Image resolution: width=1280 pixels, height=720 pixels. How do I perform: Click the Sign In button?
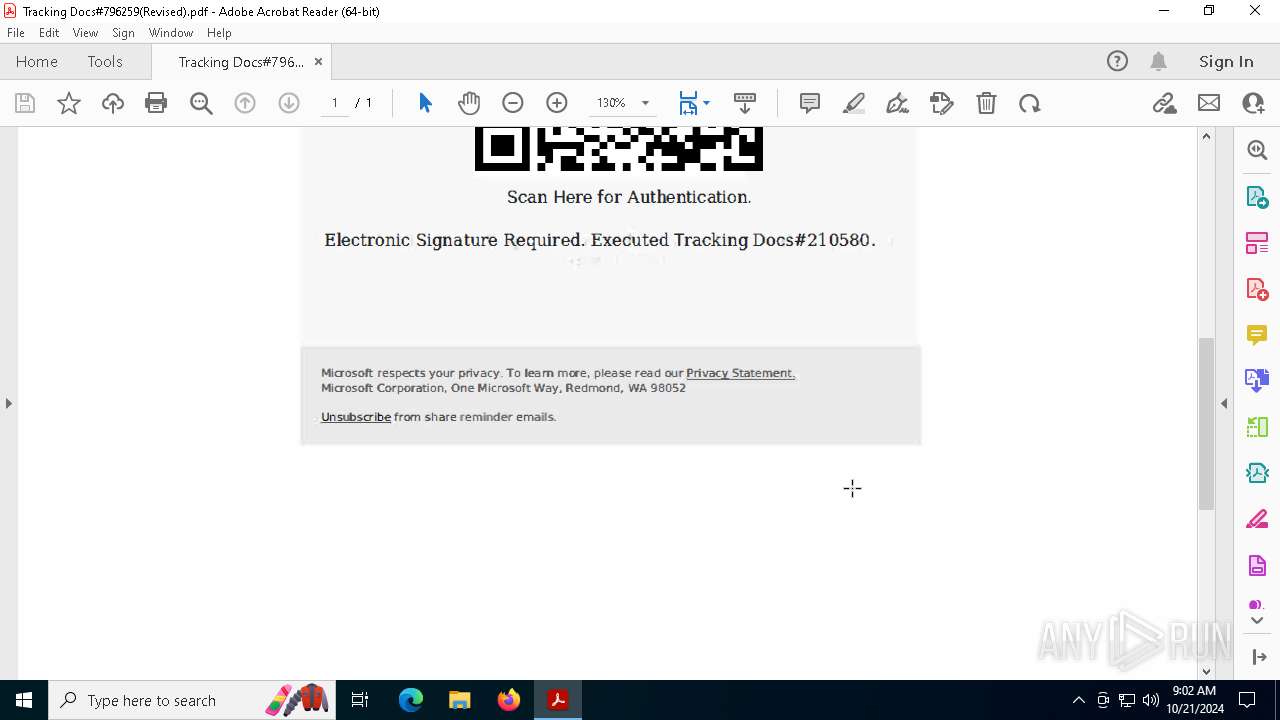(x=1226, y=62)
